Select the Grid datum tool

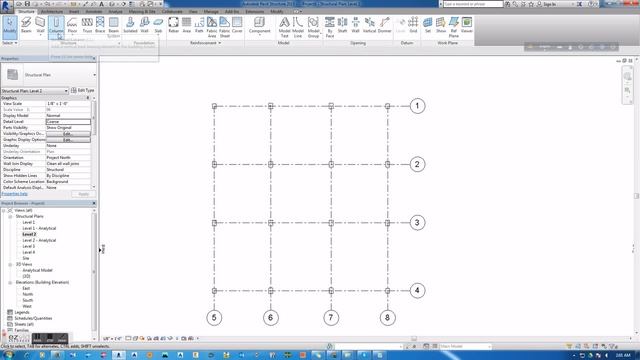tap(413, 25)
